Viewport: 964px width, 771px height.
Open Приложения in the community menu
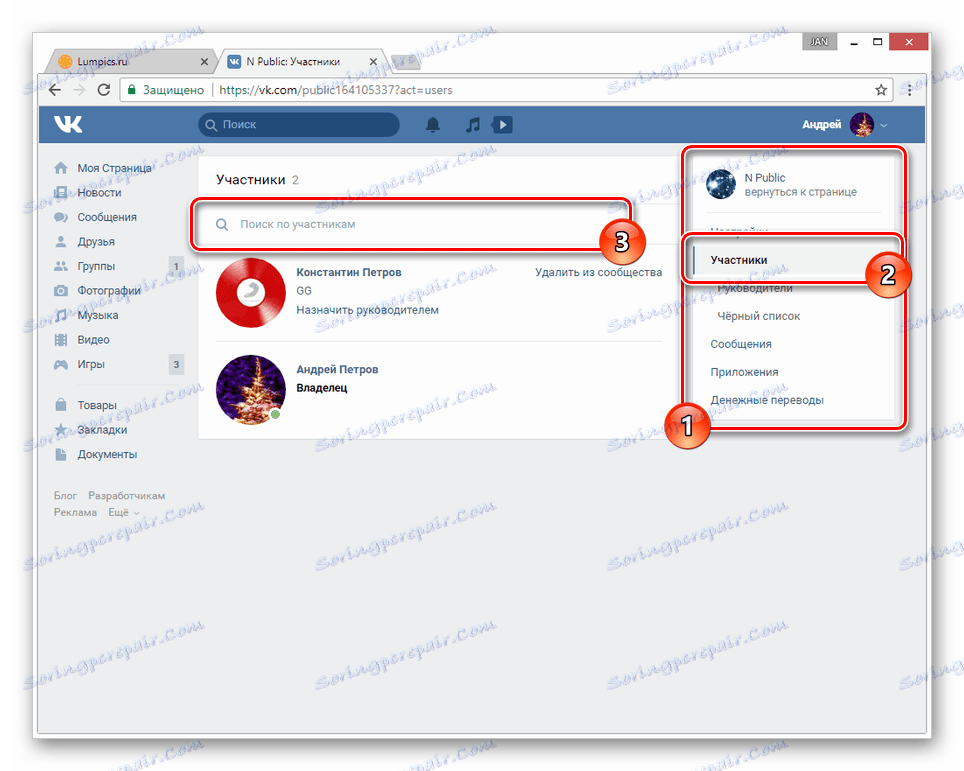[x=745, y=372]
